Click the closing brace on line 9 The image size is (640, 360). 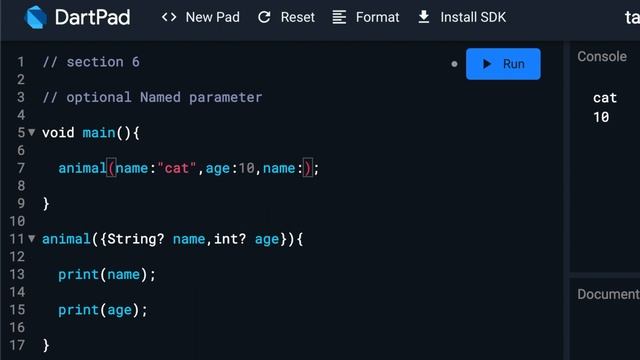(46, 204)
